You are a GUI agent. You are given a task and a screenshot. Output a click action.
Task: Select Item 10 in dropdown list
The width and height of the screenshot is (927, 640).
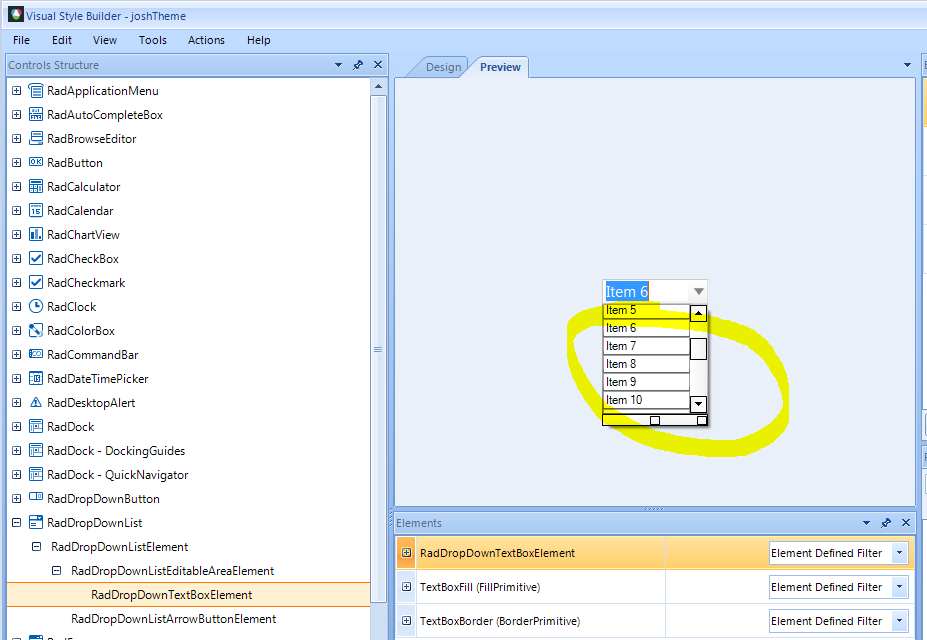[x=646, y=400]
